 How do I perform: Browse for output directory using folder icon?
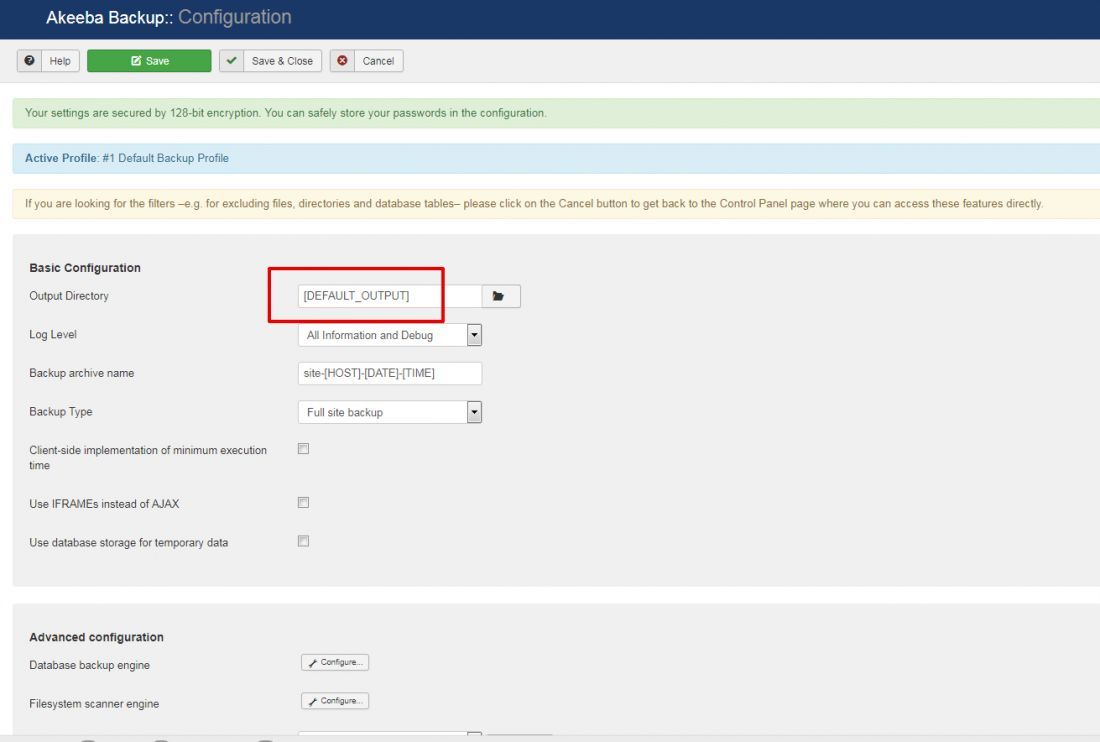[501, 296]
